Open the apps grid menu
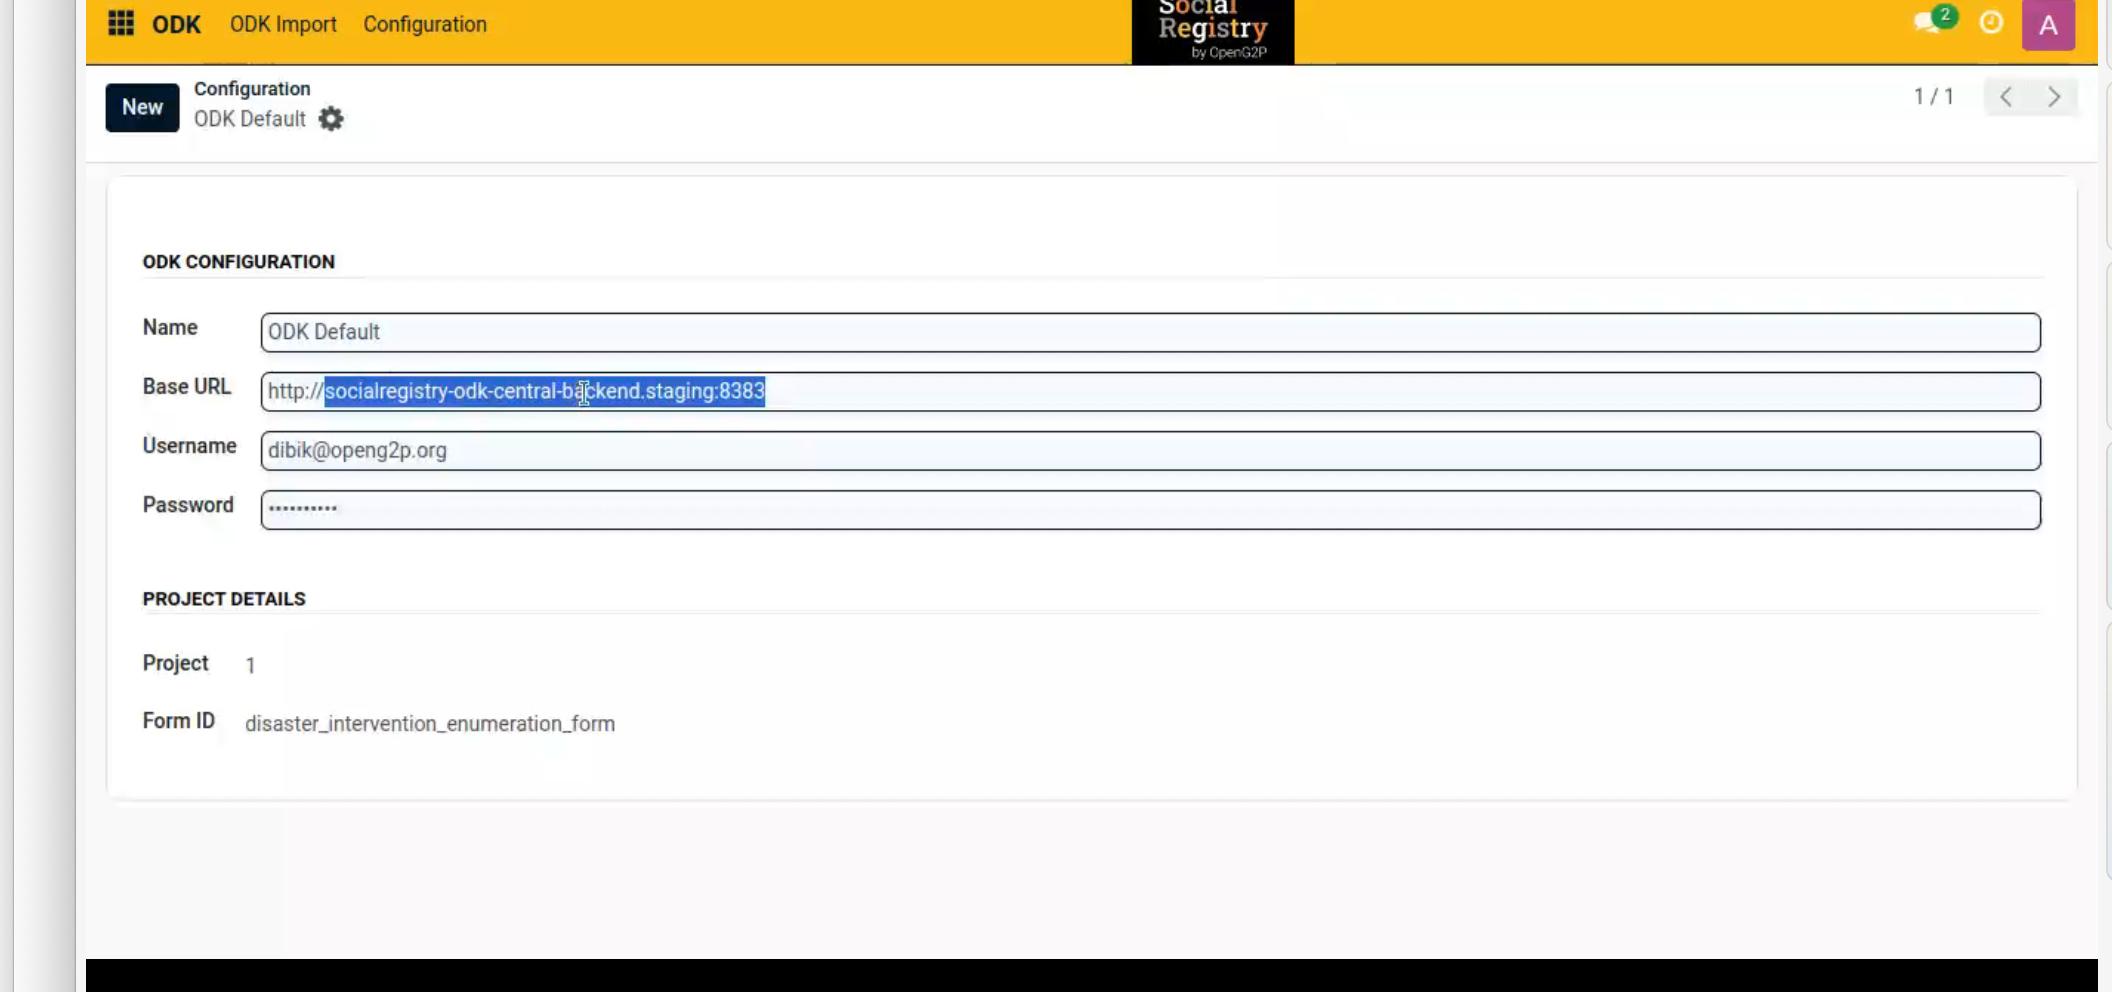The height and width of the screenshot is (992, 2112). pos(121,24)
